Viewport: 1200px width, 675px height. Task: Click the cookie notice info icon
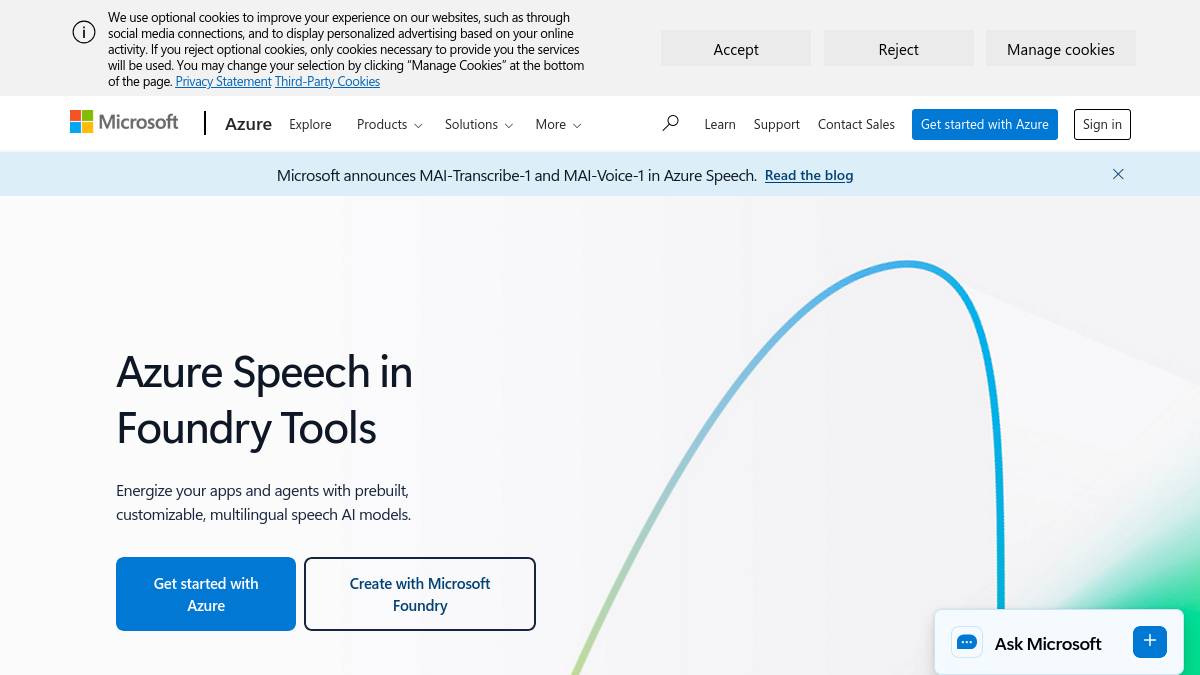(84, 32)
